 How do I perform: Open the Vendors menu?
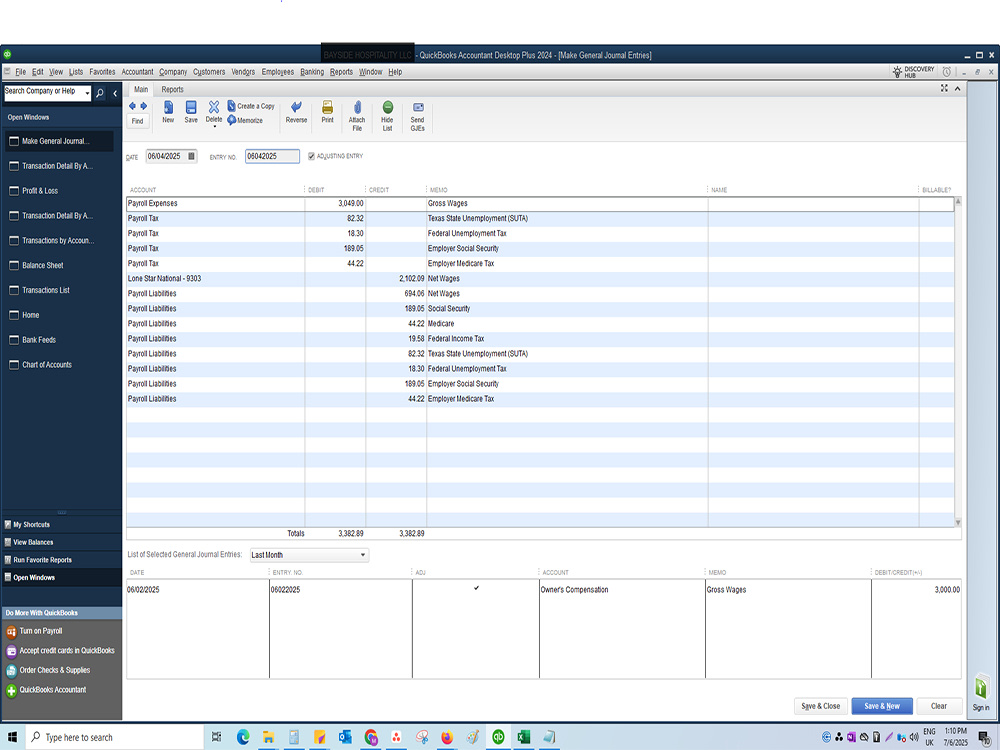point(243,72)
